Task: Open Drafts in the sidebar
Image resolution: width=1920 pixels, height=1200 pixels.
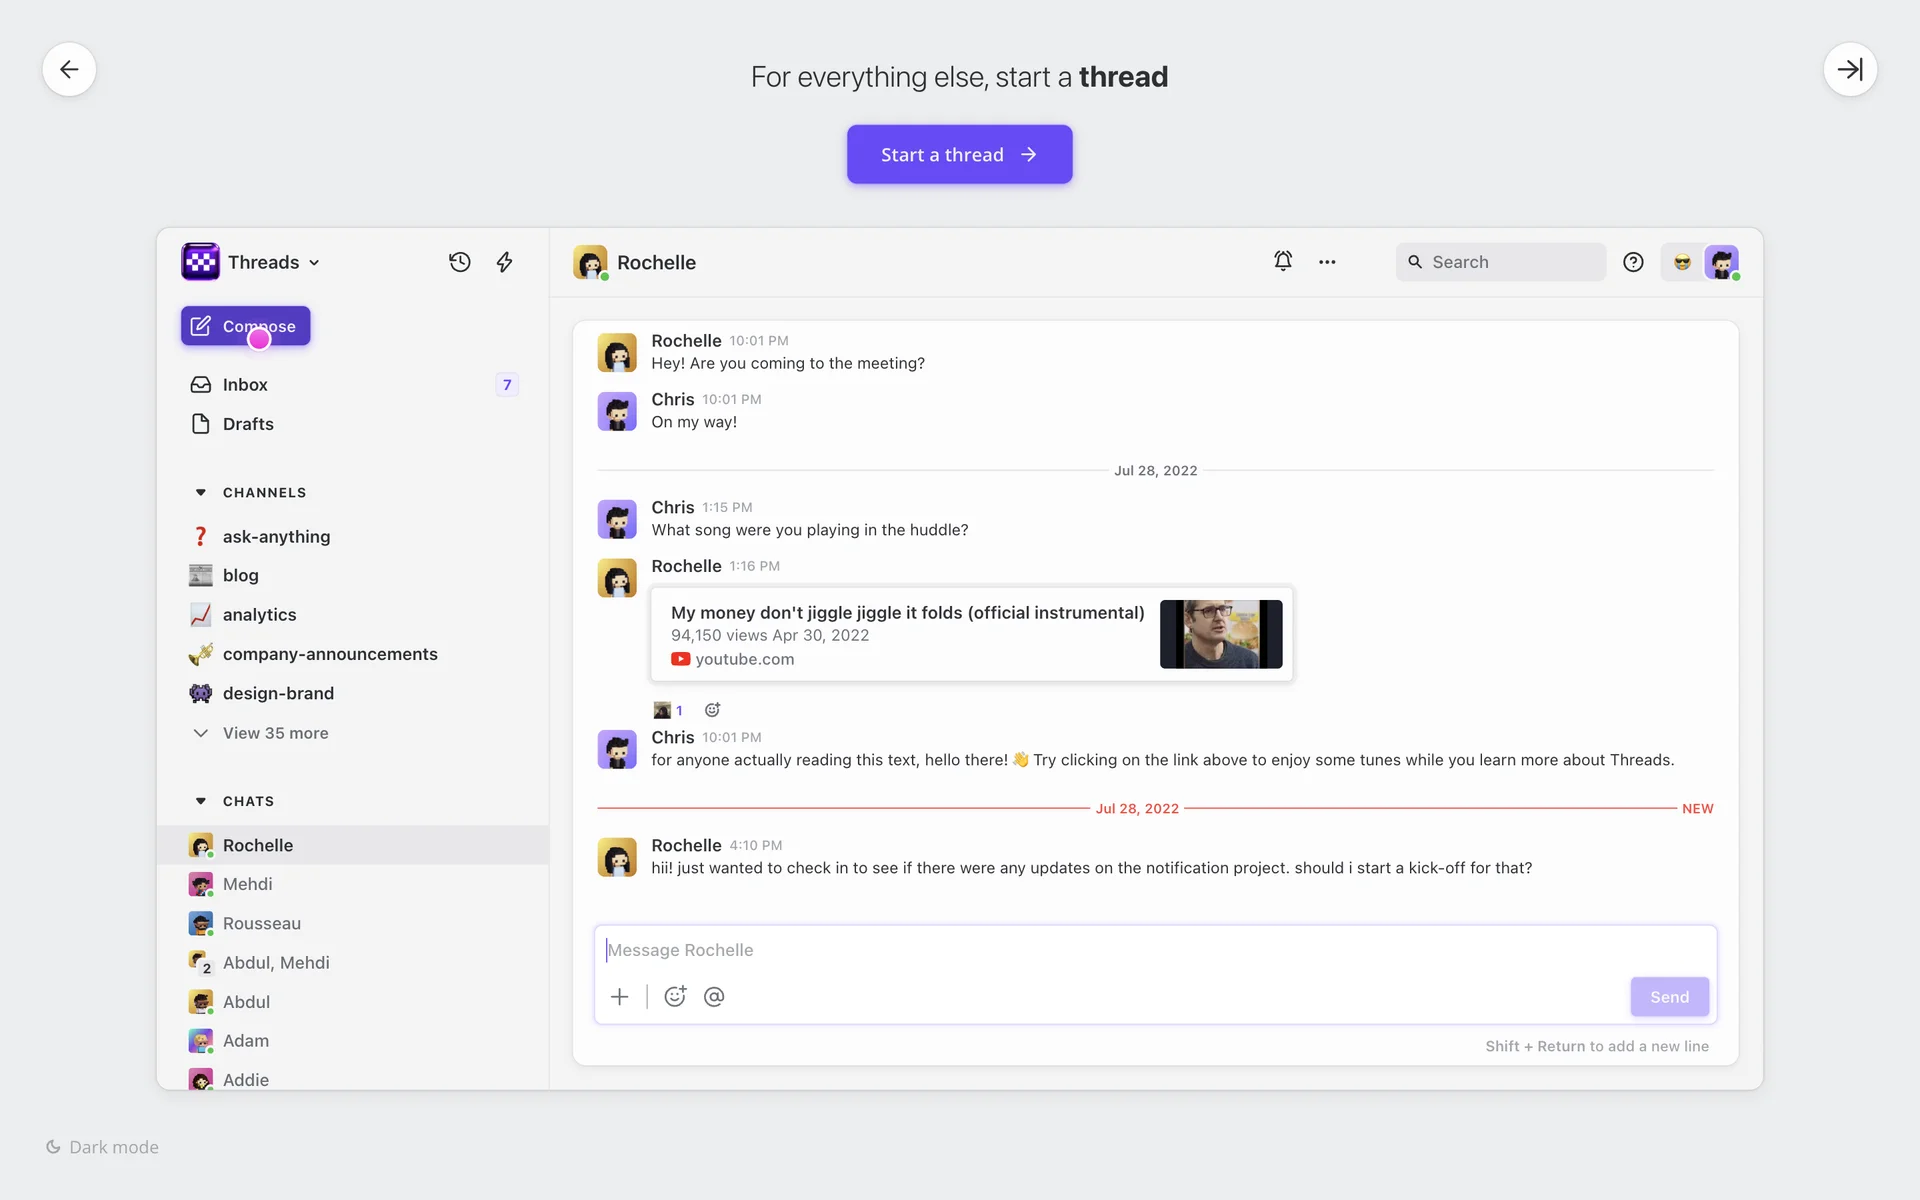Action: click(x=248, y=424)
